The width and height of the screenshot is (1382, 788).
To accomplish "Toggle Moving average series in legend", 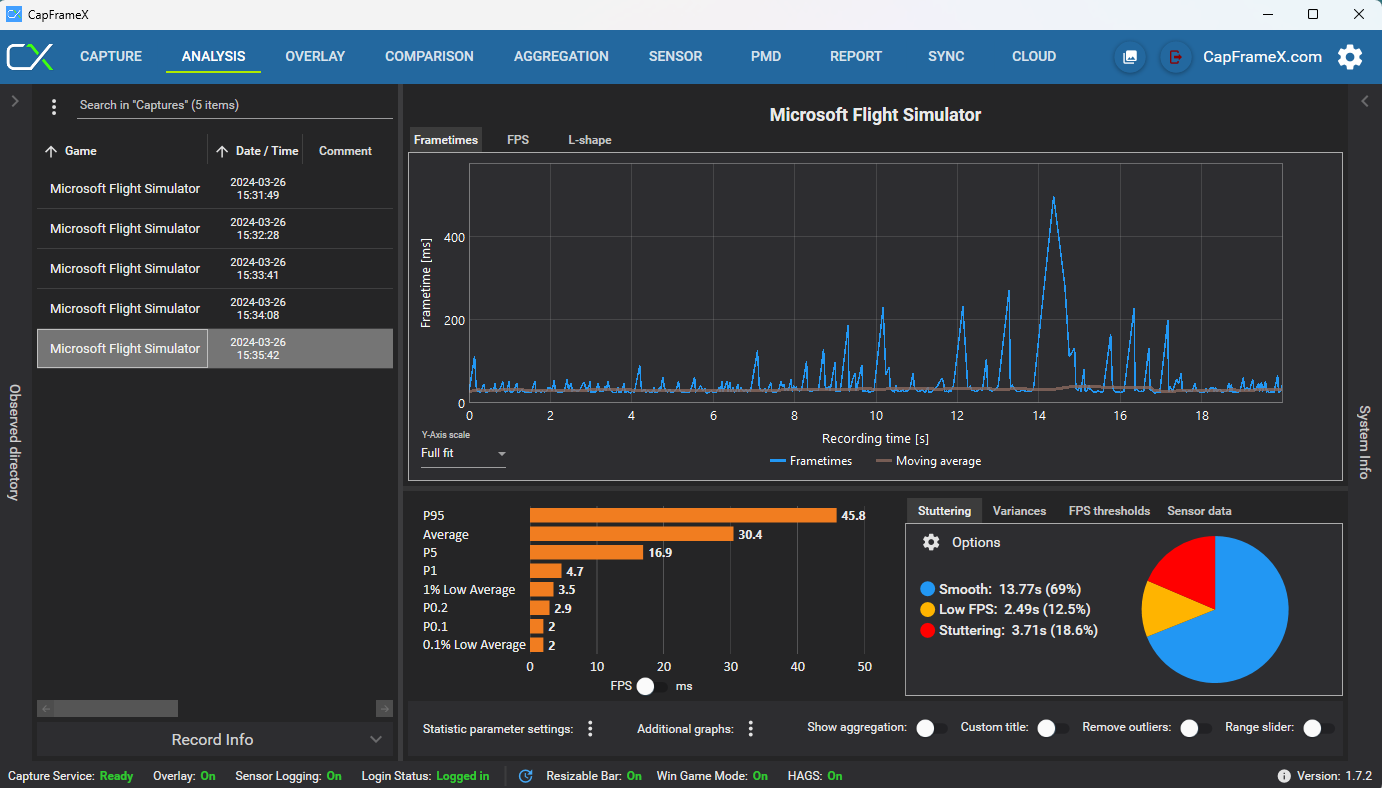I will pos(928,461).
